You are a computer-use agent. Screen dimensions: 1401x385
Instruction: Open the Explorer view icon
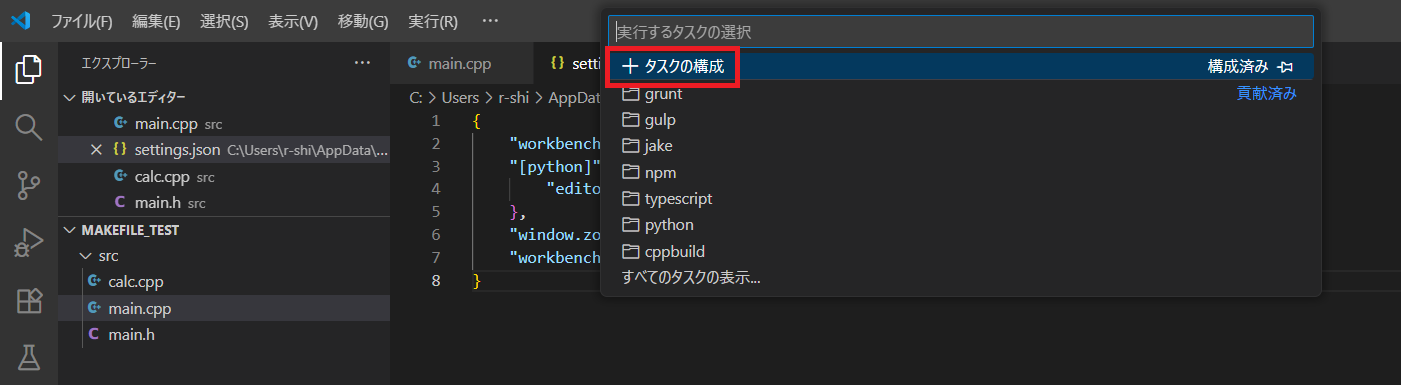click(x=29, y=70)
